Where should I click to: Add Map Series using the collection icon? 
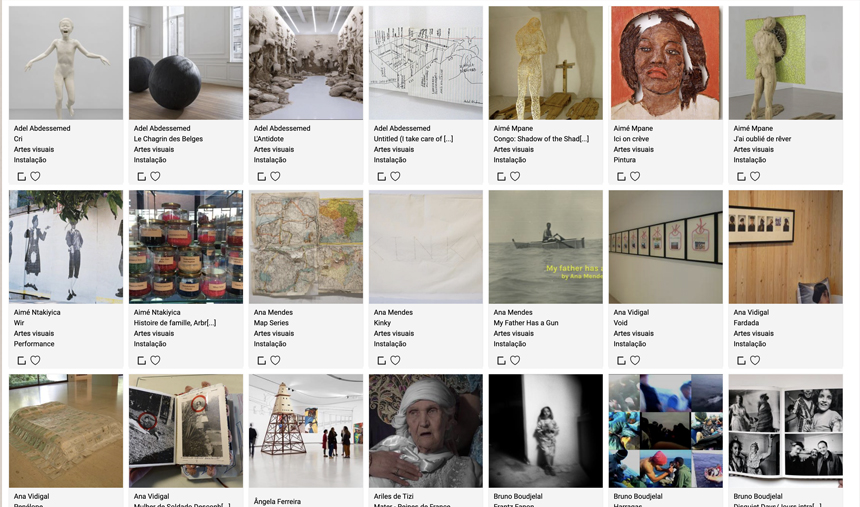262,360
